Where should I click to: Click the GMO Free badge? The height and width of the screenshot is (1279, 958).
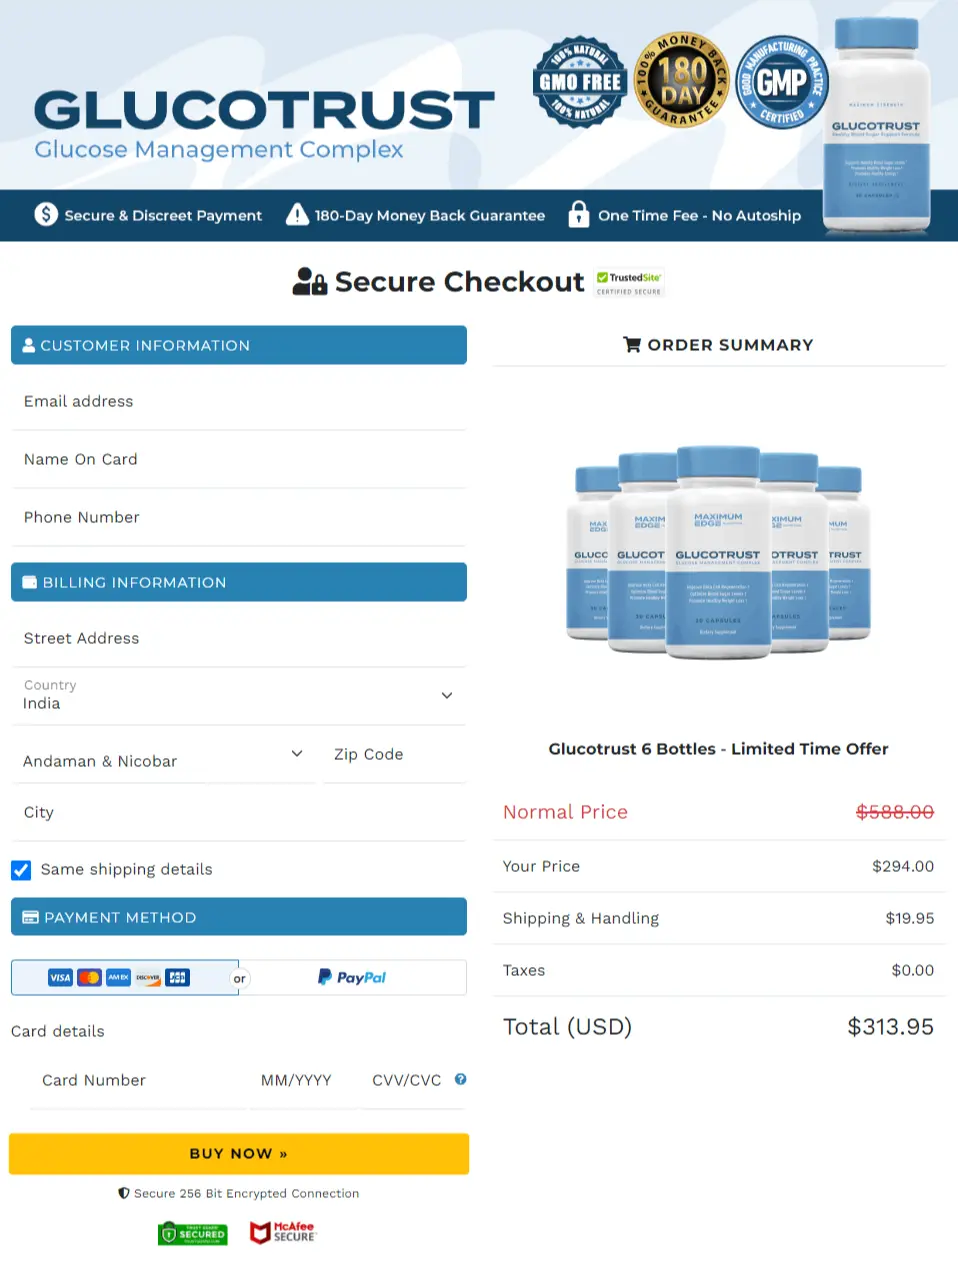point(580,80)
